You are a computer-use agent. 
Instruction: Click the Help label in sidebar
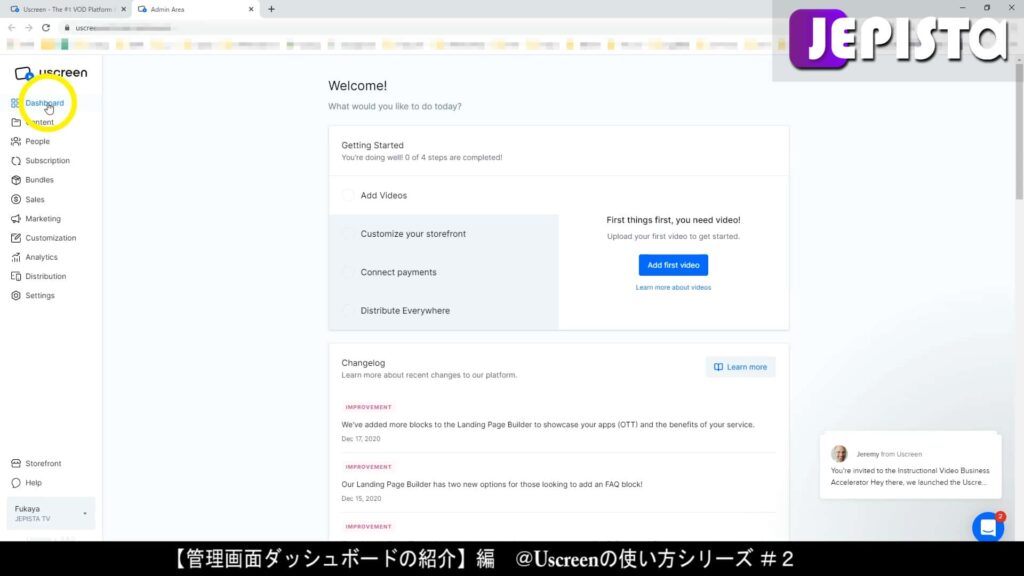33,483
